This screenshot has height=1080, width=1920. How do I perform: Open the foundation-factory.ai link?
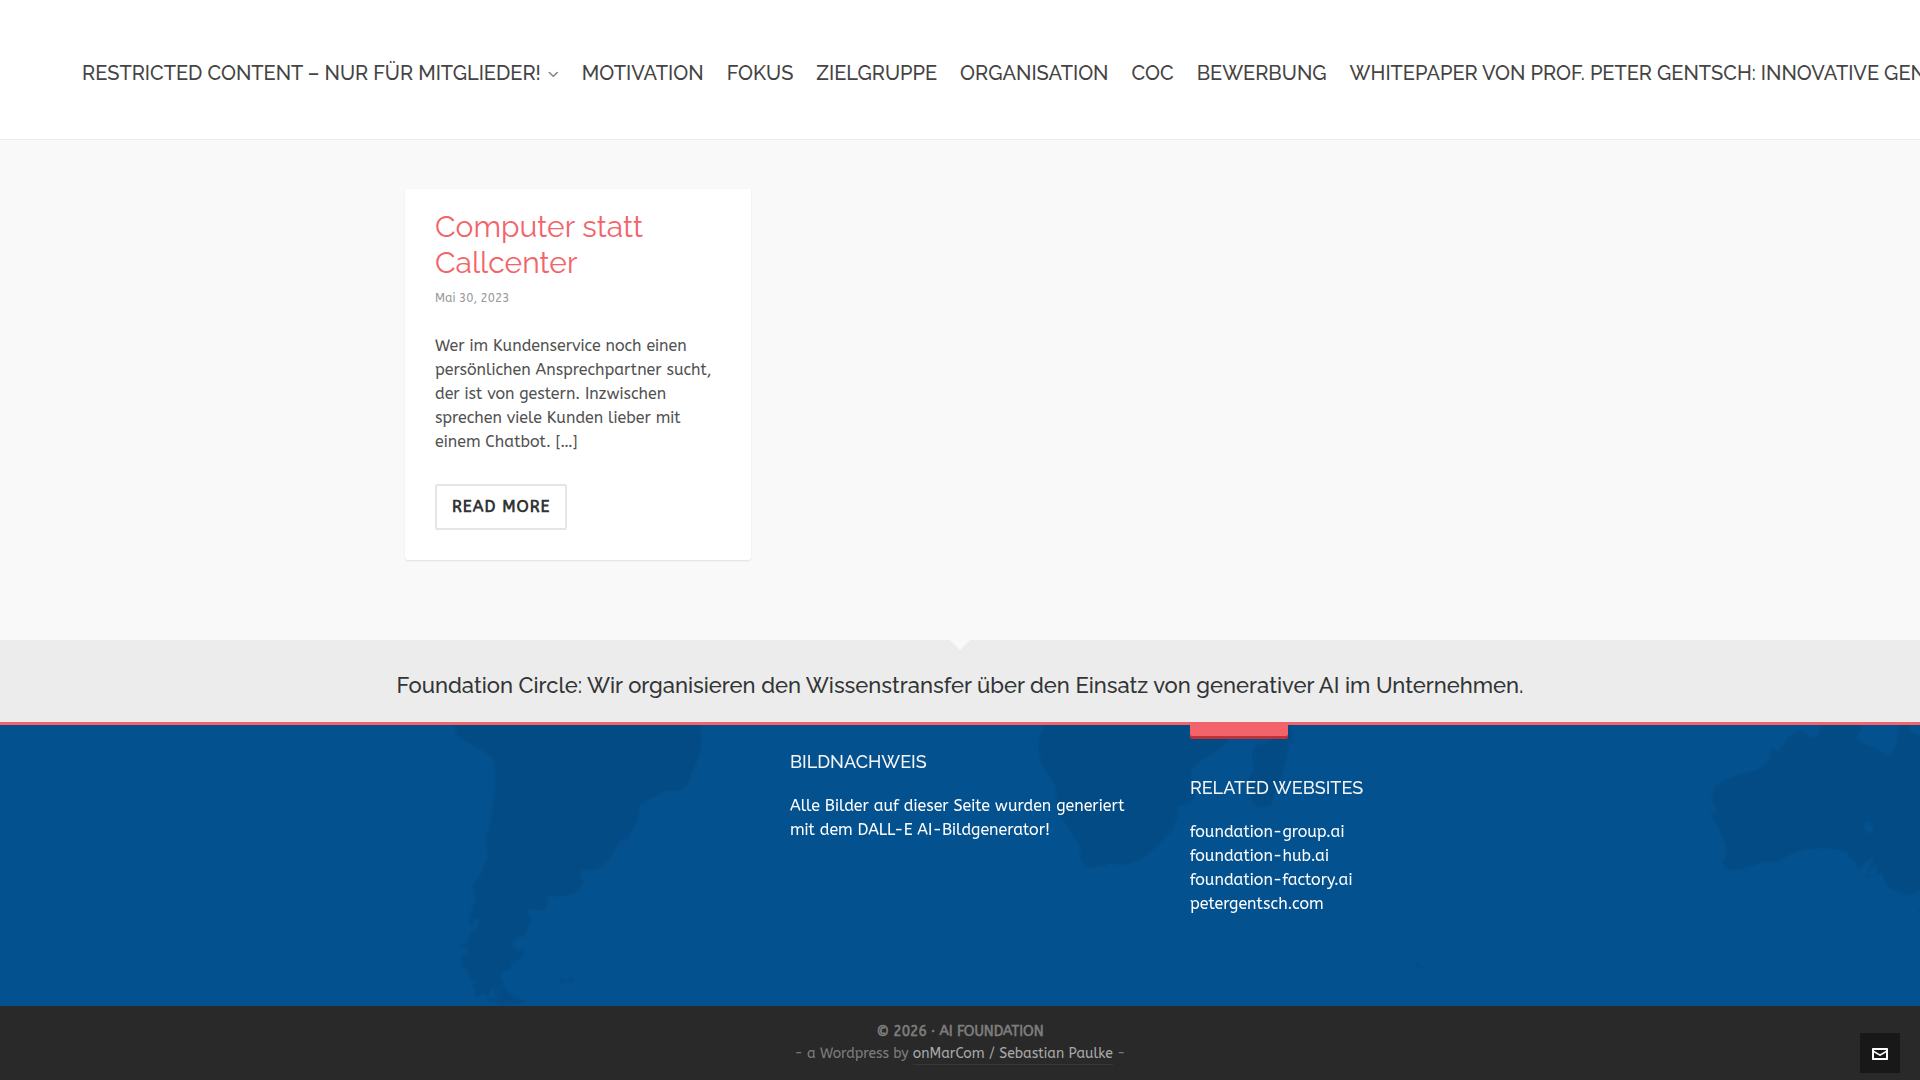[1271, 879]
